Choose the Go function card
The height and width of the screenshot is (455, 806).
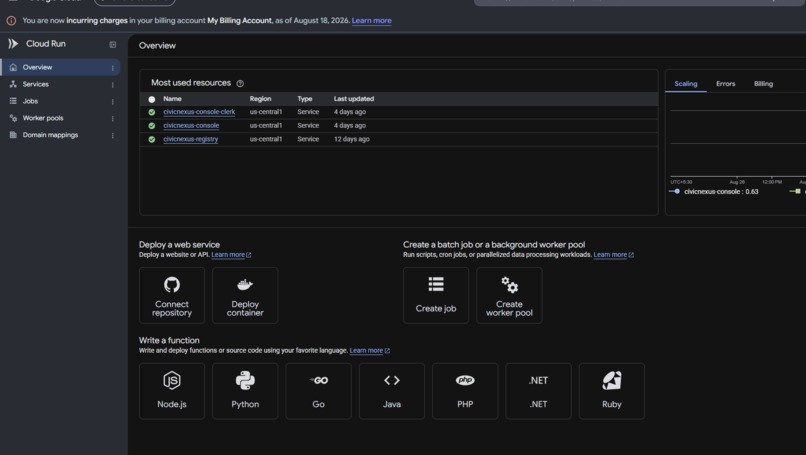(319, 391)
